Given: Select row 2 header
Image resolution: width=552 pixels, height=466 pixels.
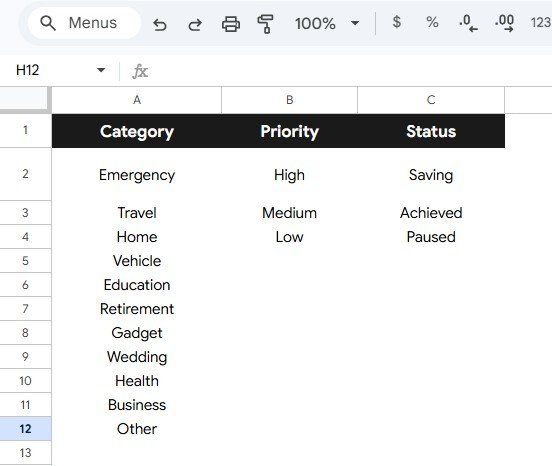Looking at the screenshot, I should click(x=25, y=174).
